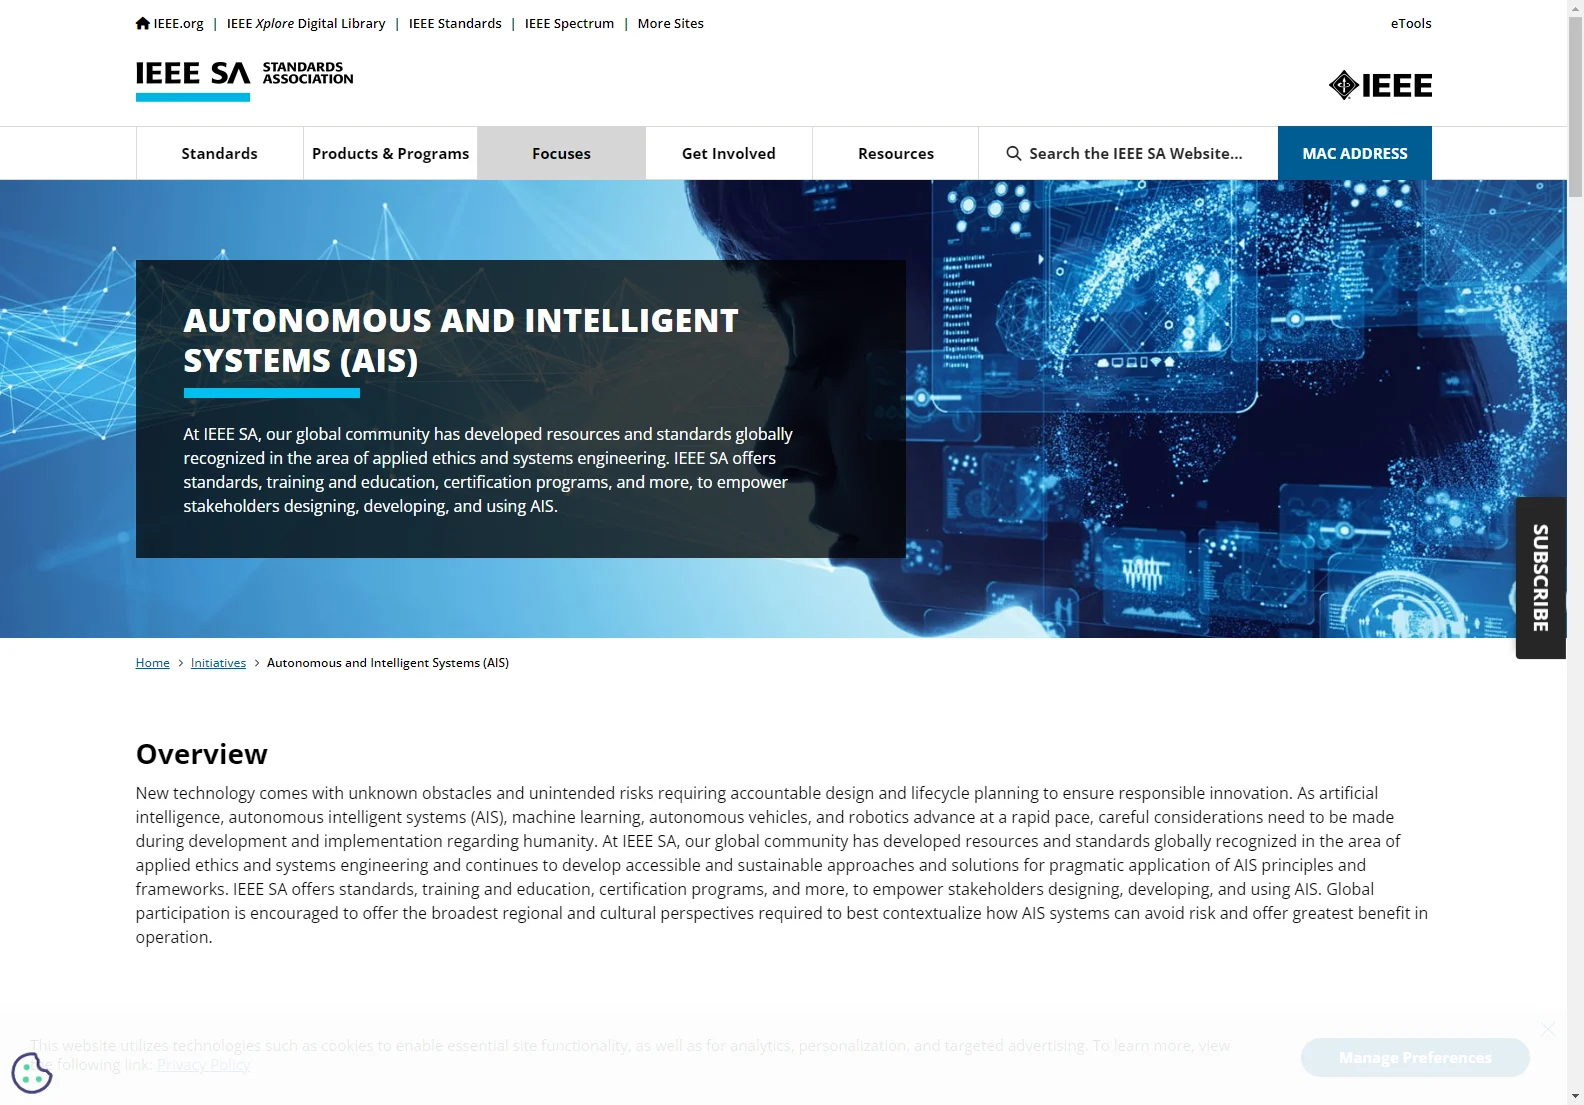The height and width of the screenshot is (1105, 1584).
Task: Open the Get Involved menu
Action: (x=729, y=153)
